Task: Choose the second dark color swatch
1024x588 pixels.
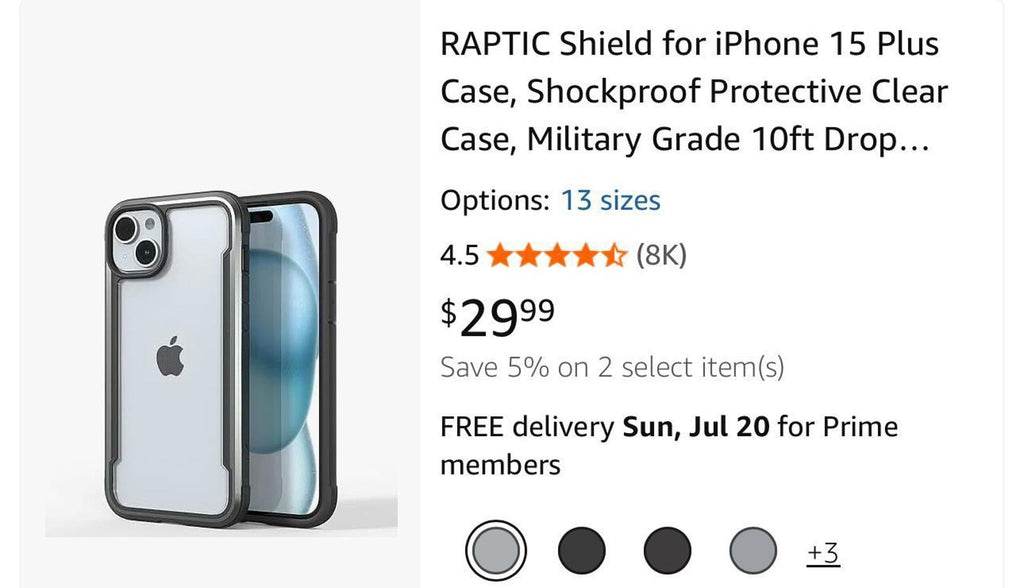Action: click(581, 551)
